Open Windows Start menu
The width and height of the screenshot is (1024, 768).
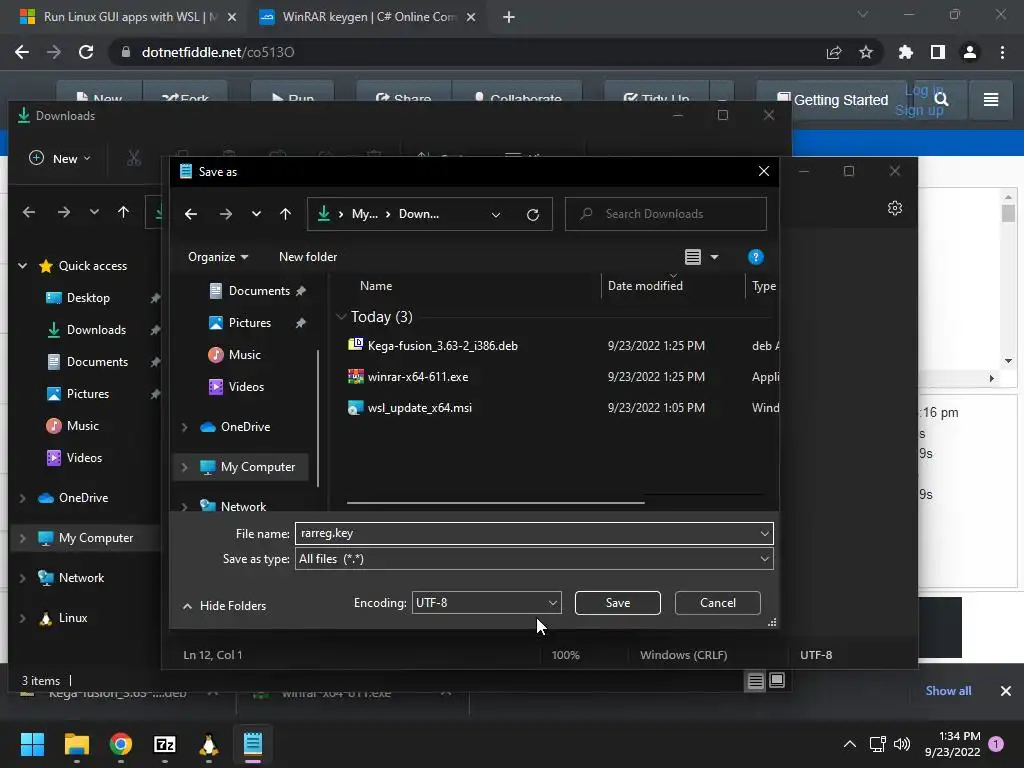pos(32,744)
